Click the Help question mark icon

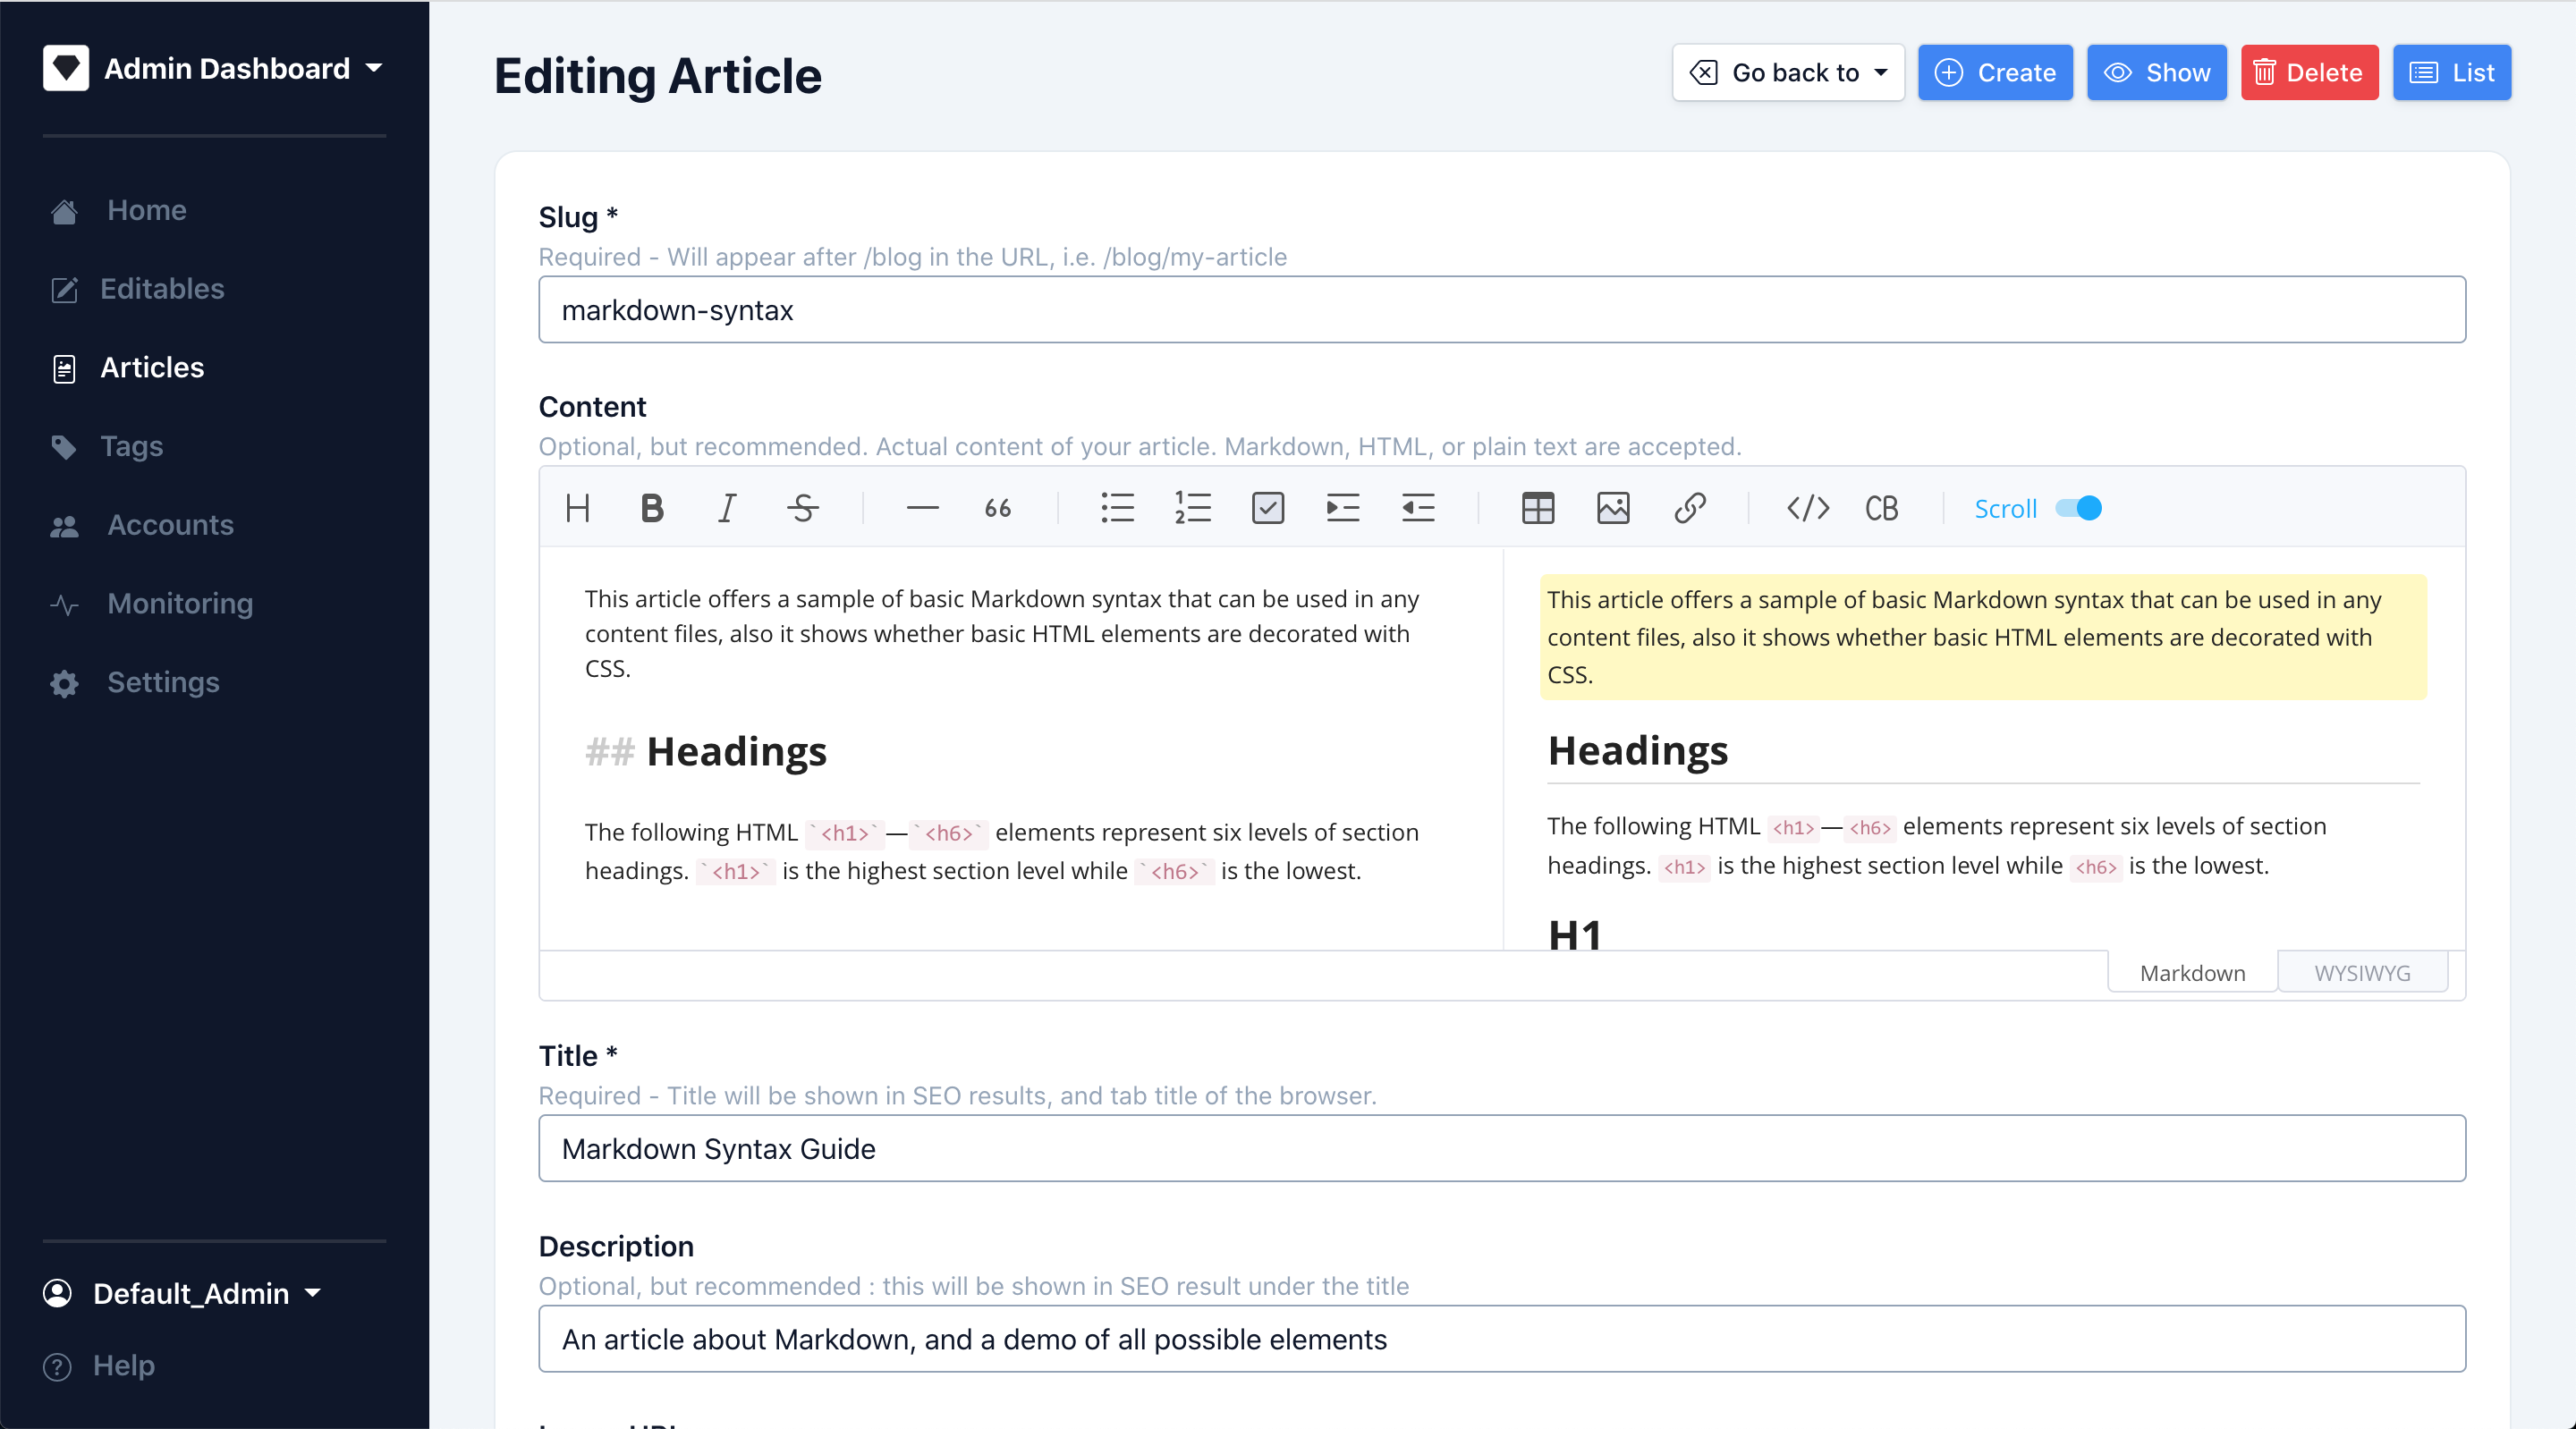[x=58, y=1366]
